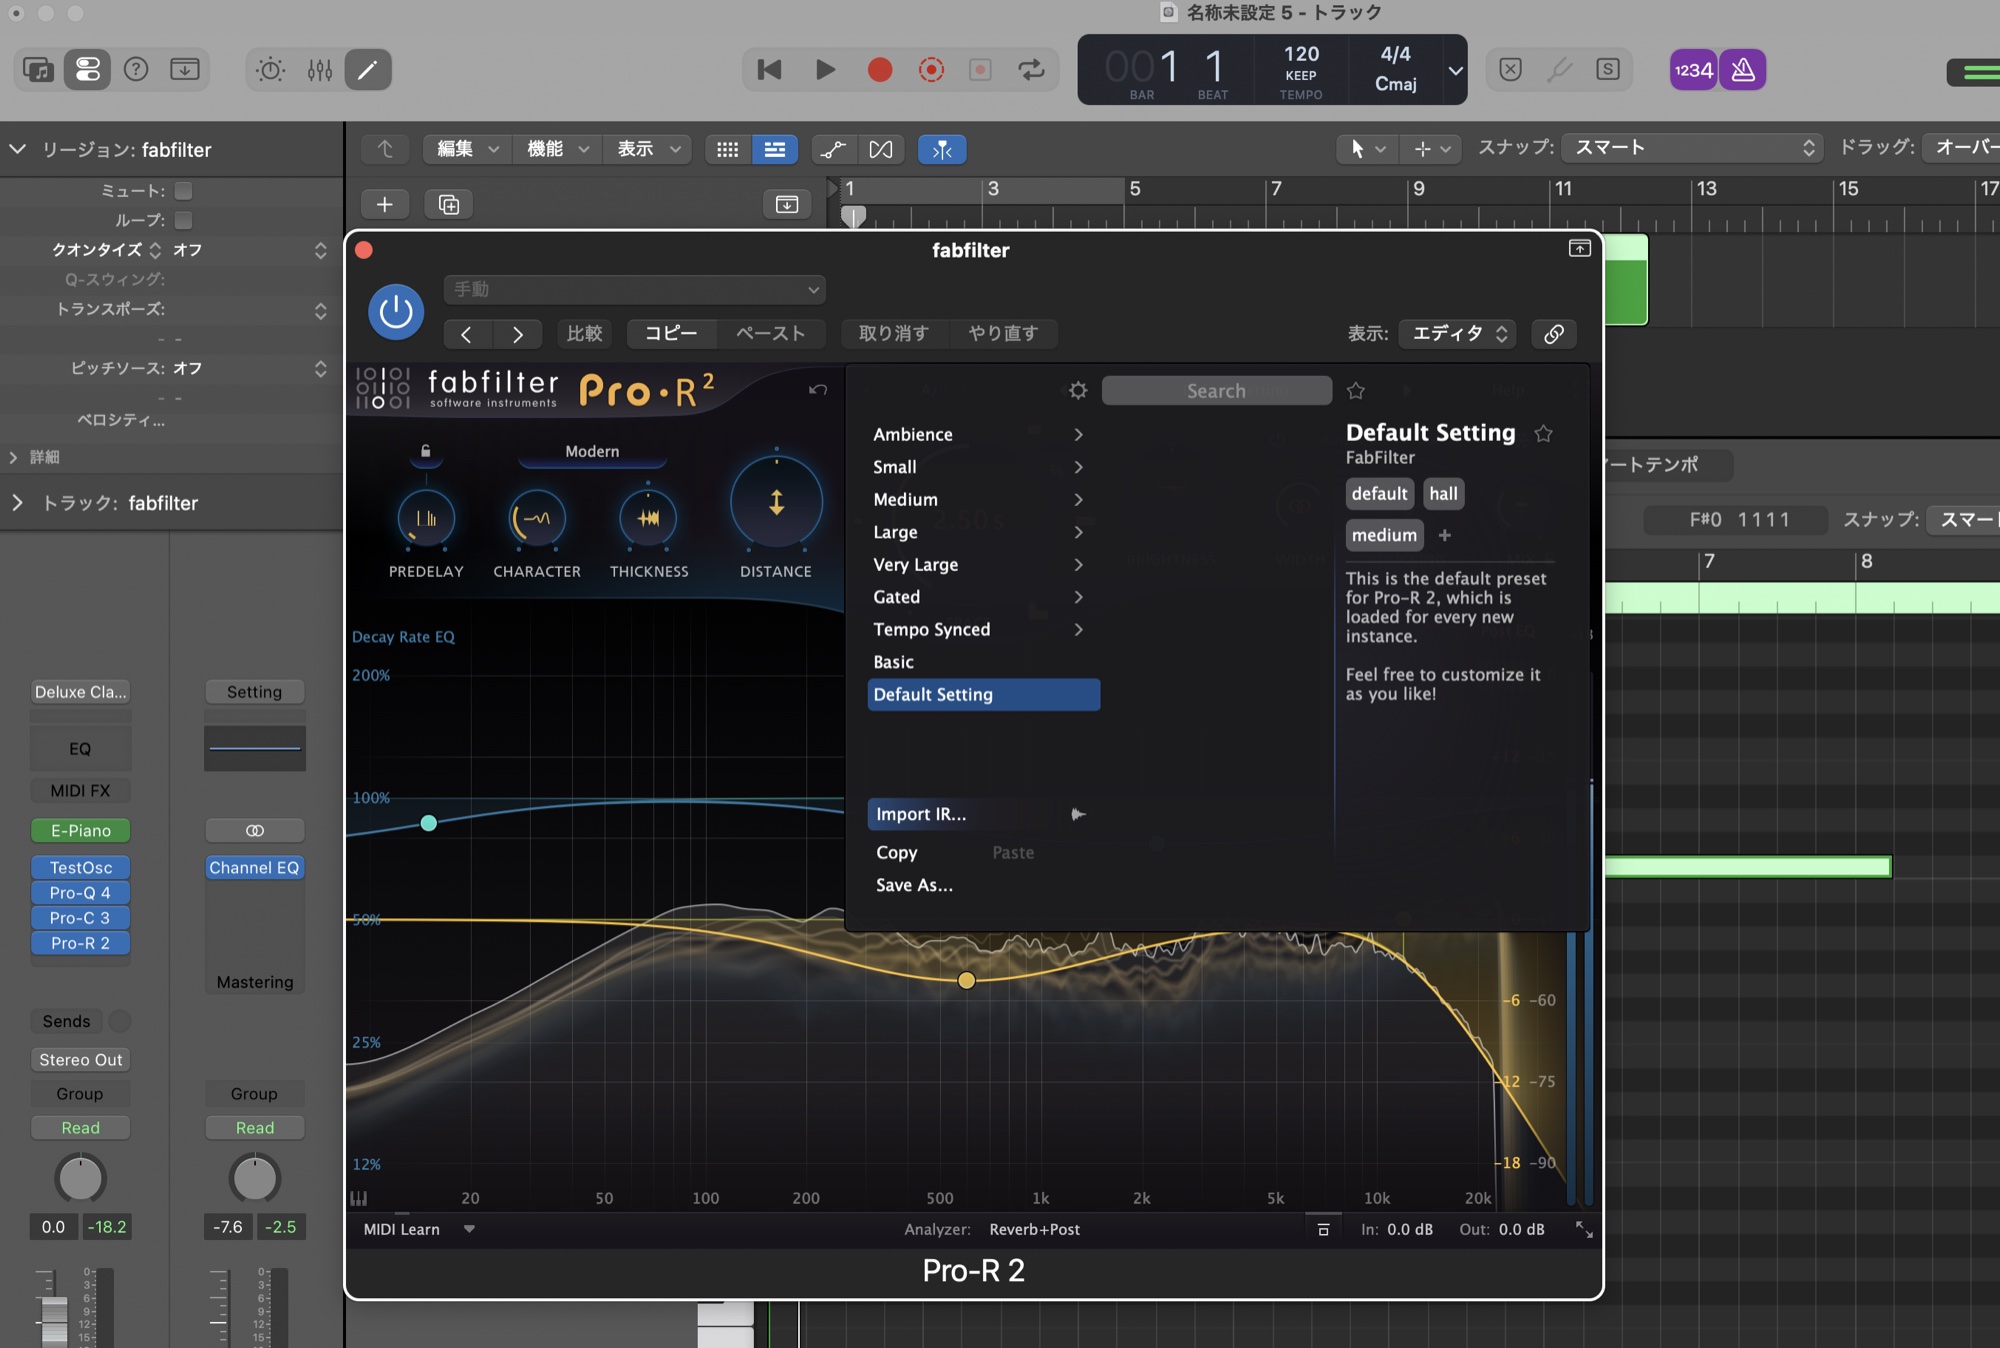Image resolution: width=2000 pixels, height=1348 pixels.
Task: Click the Thickness knob icon
Action: click(x=649, y=518)
